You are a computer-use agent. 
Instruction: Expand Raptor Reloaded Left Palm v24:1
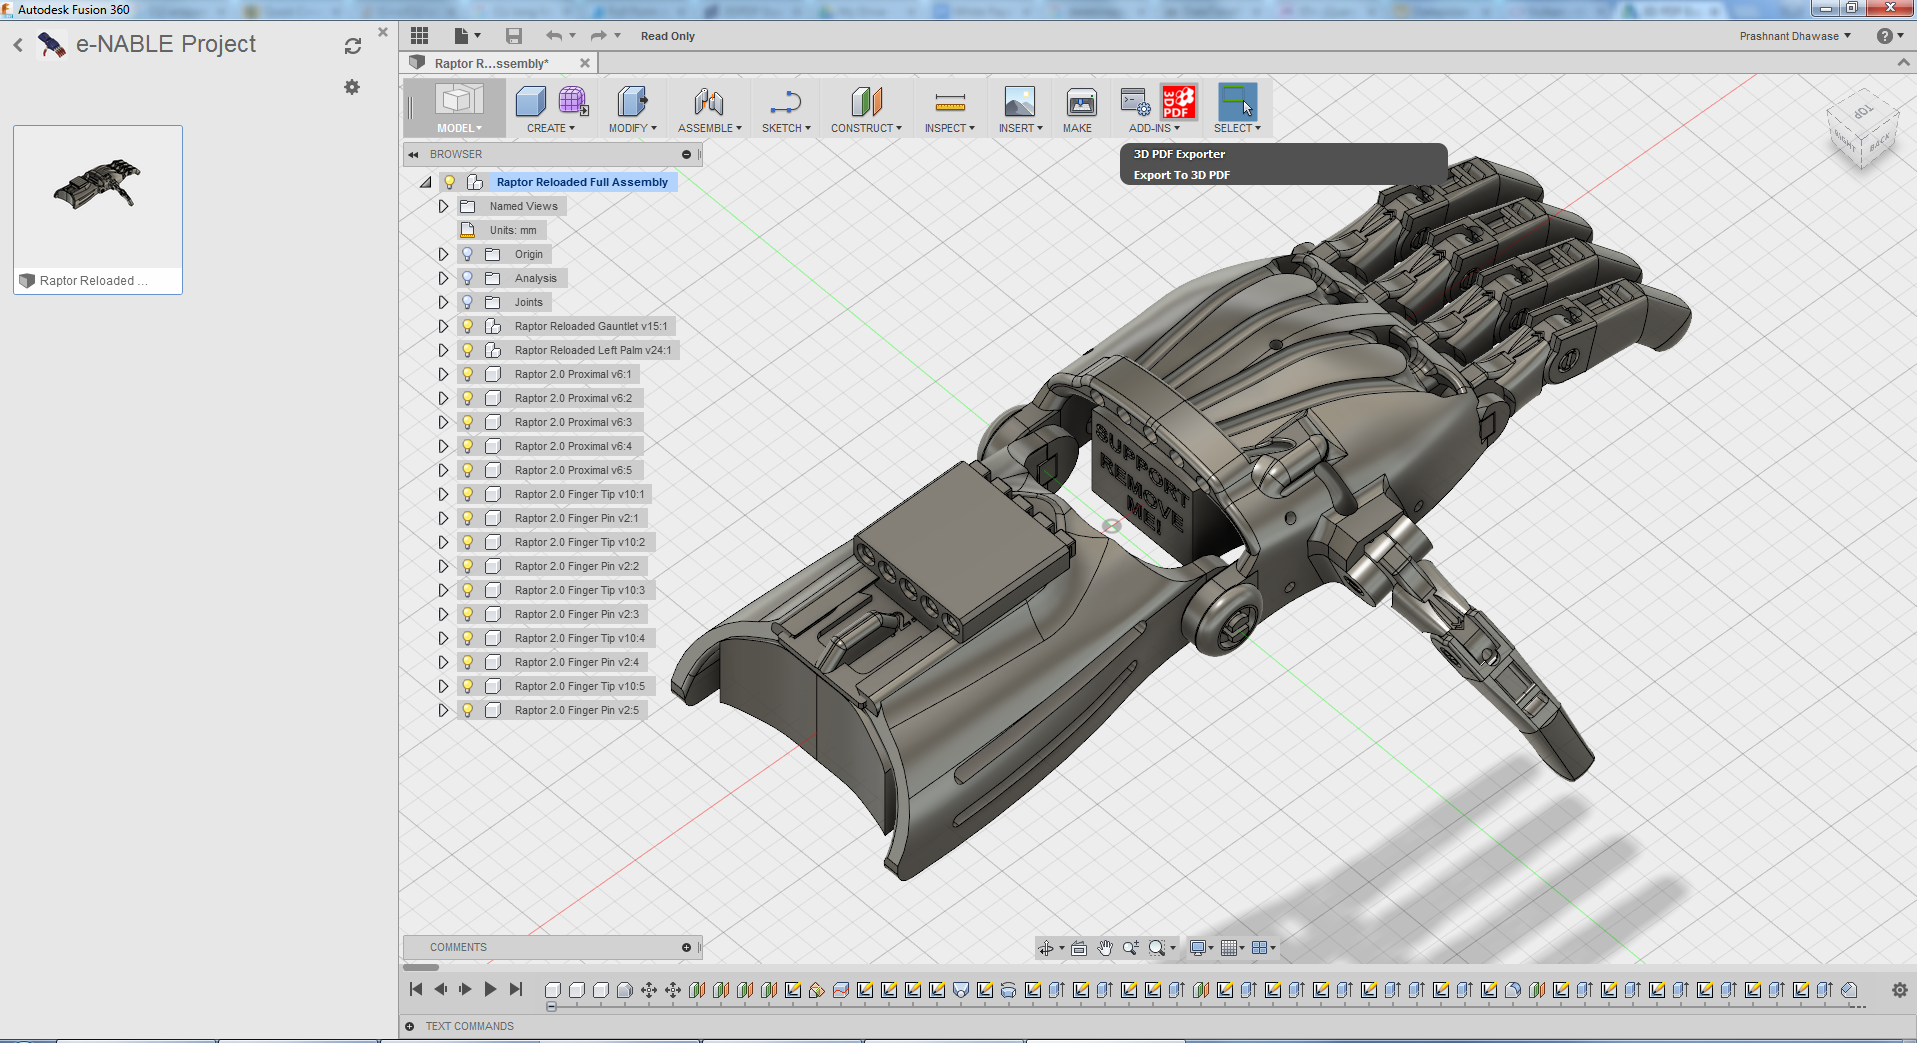tap(443, 349)
